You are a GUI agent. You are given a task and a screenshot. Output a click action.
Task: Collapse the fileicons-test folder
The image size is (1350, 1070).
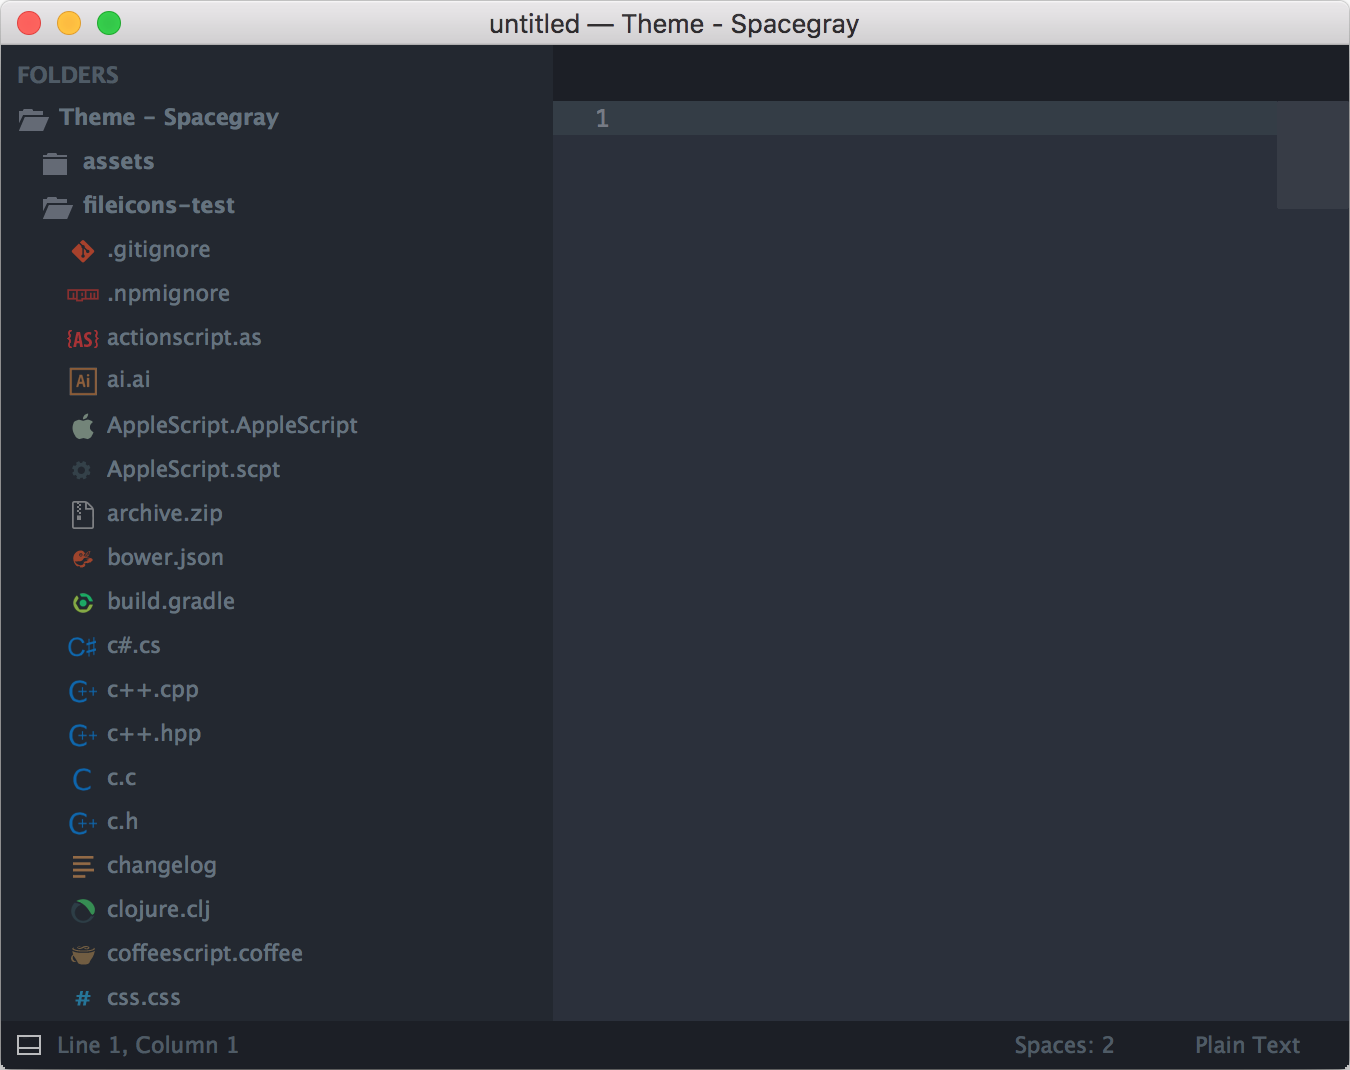57,207
